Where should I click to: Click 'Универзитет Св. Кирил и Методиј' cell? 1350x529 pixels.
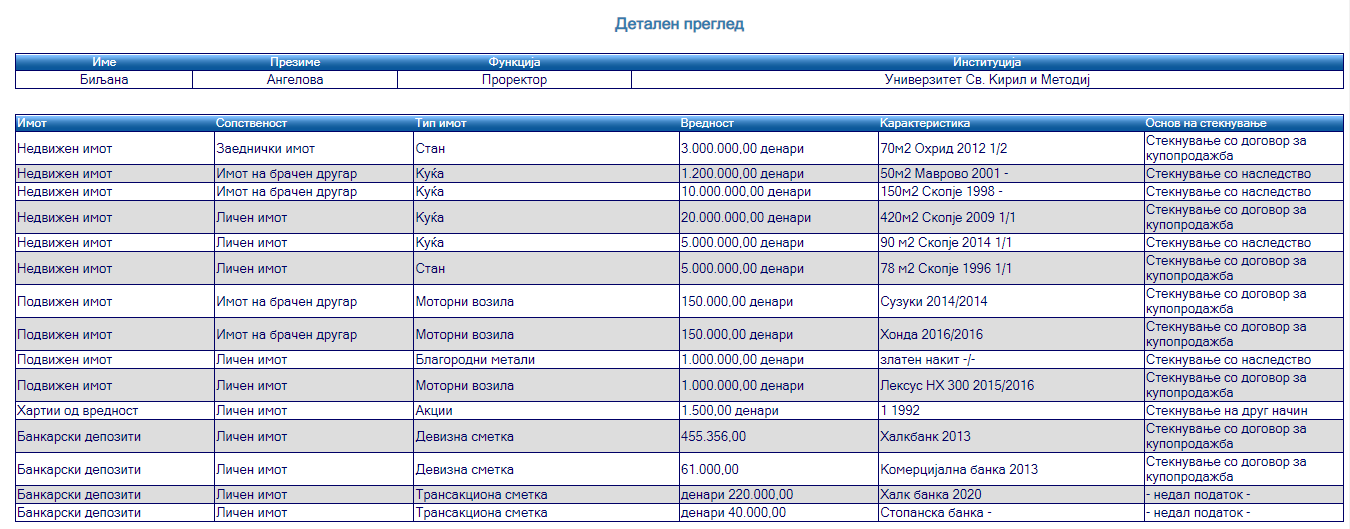tap(987, 80)
